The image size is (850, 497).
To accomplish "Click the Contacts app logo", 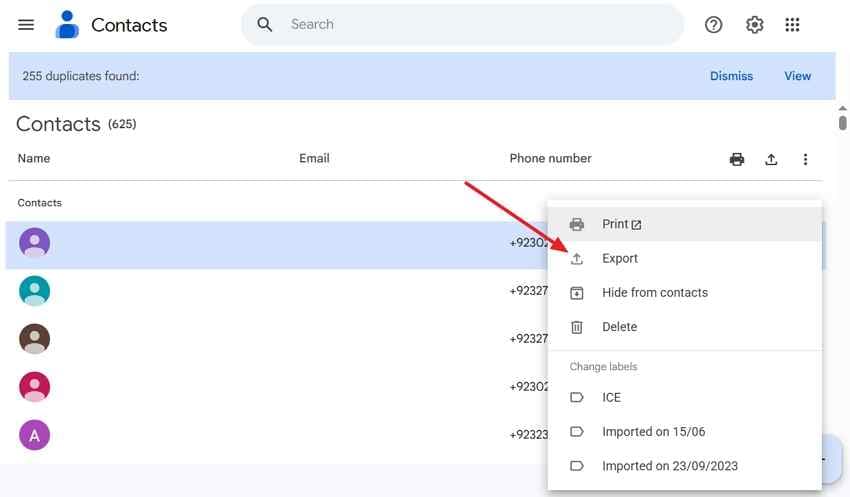I will (67, 25).
